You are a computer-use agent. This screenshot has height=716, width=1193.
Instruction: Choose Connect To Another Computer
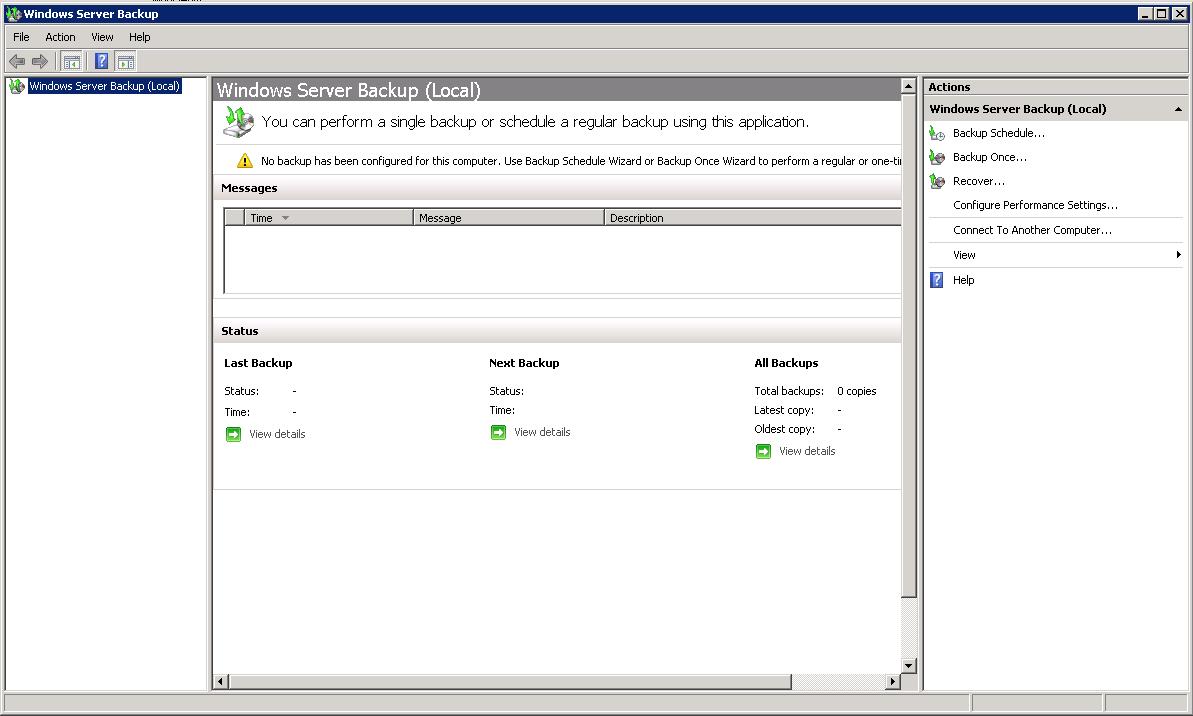pyautogui.click(x=1032, y=230)
